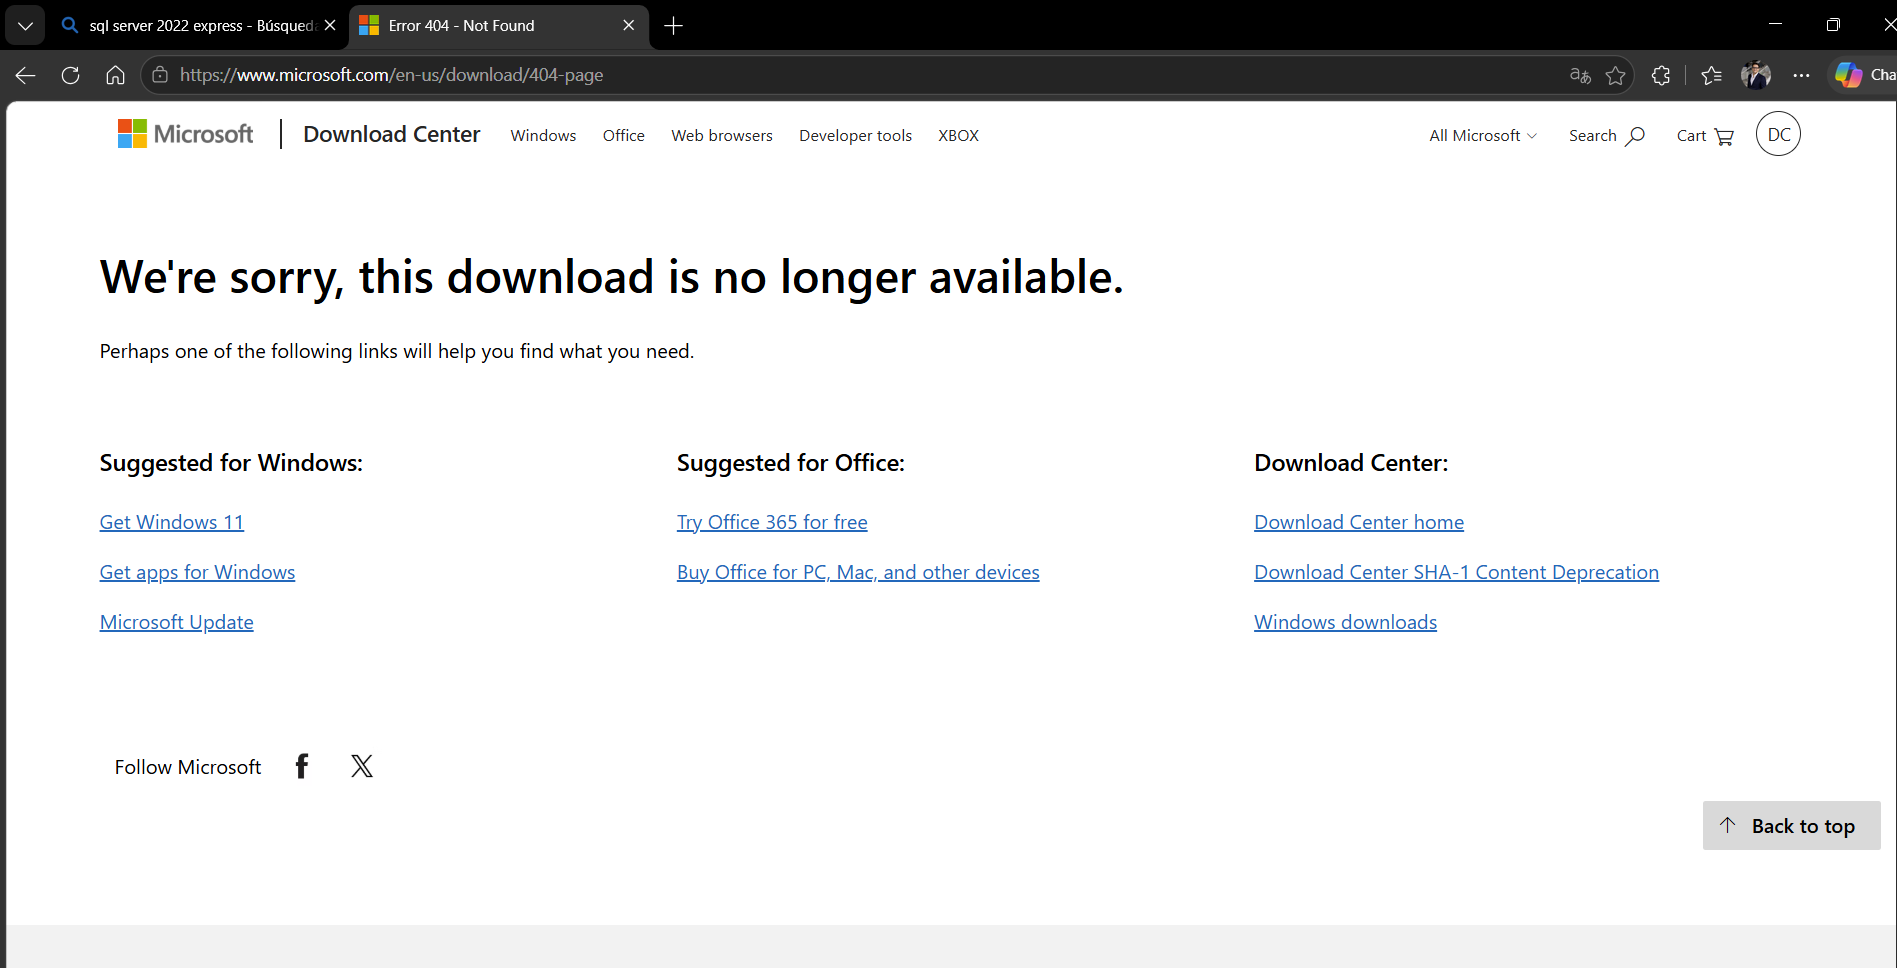Open the Favorites list icon
Viewport: 1897px width, 968px height.
(1711, 75)
